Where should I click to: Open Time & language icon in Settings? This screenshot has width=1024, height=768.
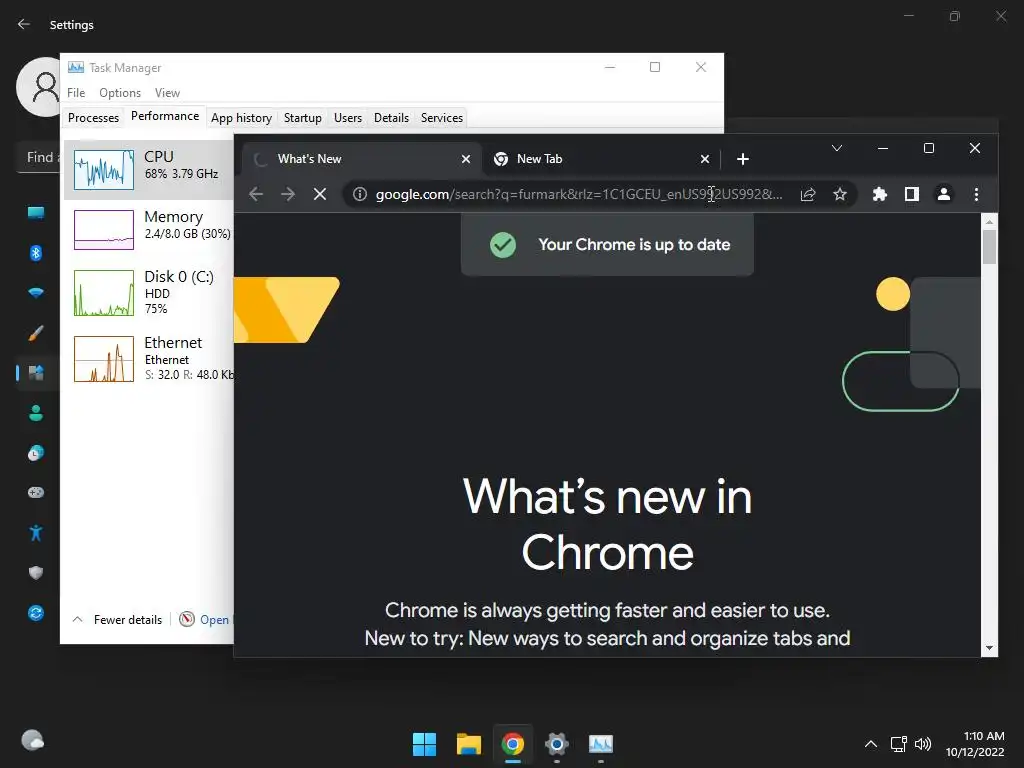[x=36, y=453]
